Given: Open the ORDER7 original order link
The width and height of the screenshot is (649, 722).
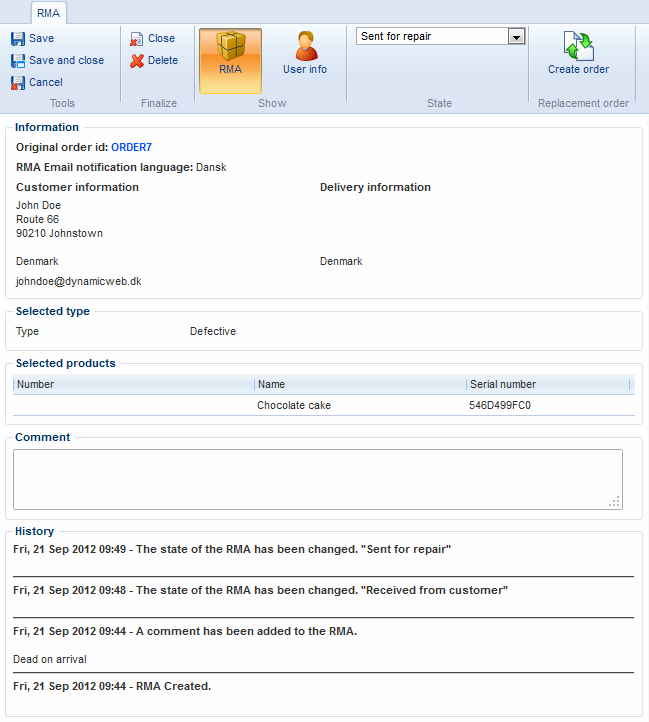Looking at the screenshot, I should (131, 147).
